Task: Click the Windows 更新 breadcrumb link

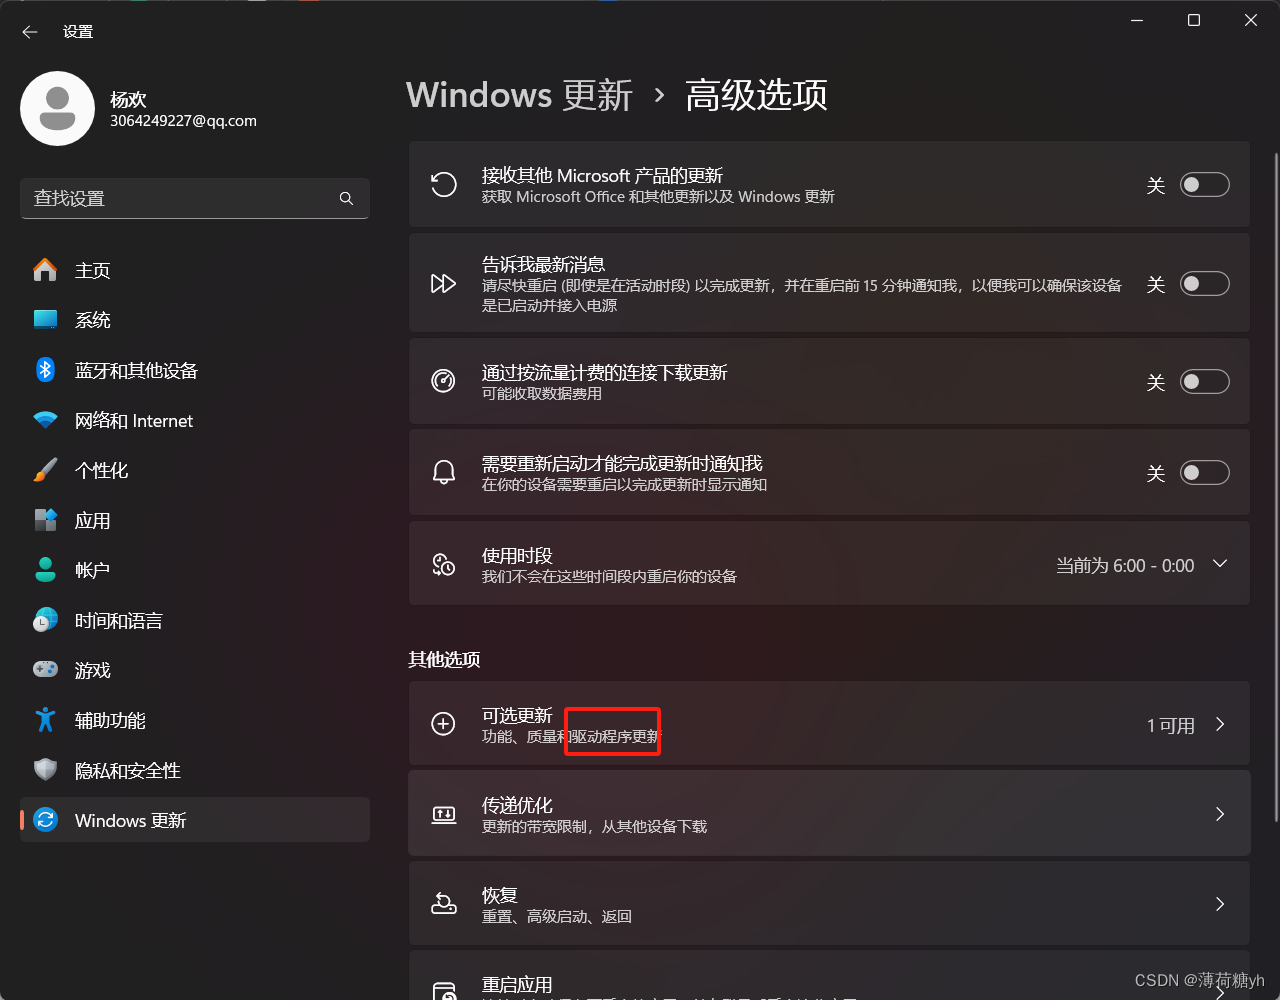Action: click(519, 95)
